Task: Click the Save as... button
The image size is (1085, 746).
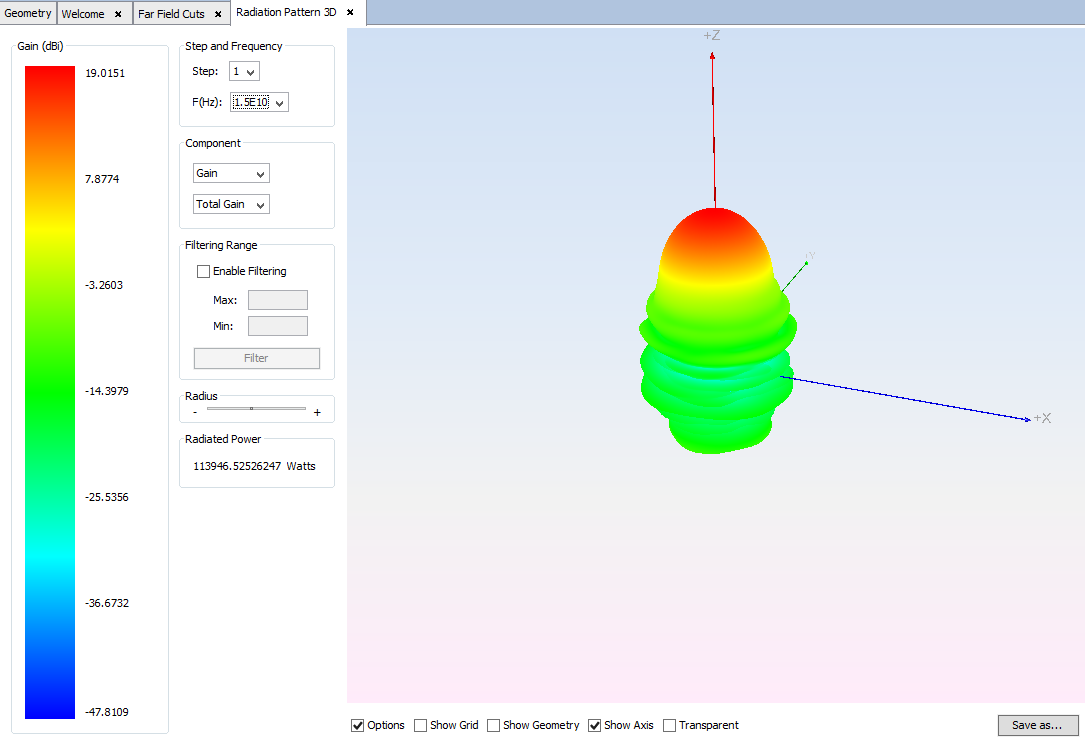Action: click(x=1037, y=725)
